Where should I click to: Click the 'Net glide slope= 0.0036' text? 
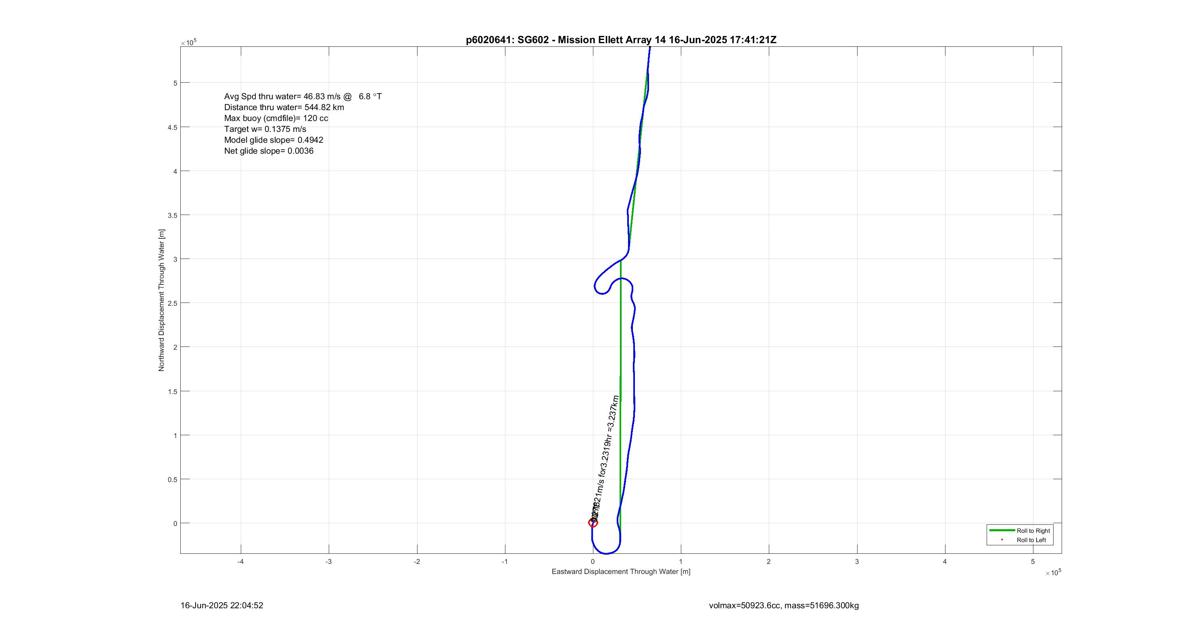(x=269, y=151)
